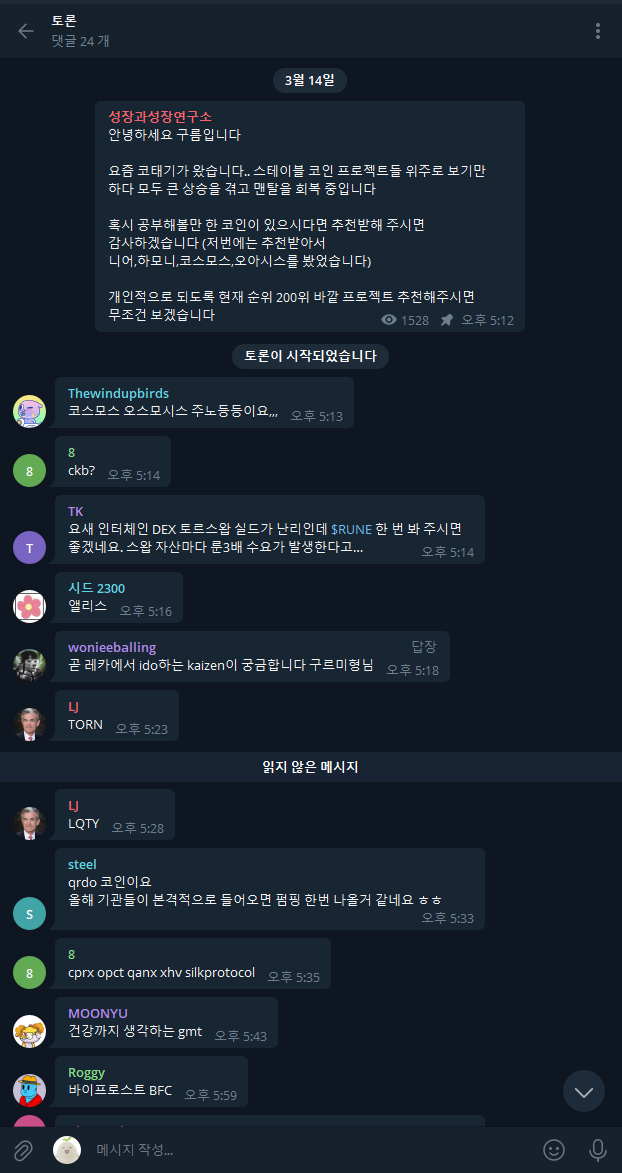Click the views eye icon on post
This screenshot has width=622, height=1173.
point(388,320)
